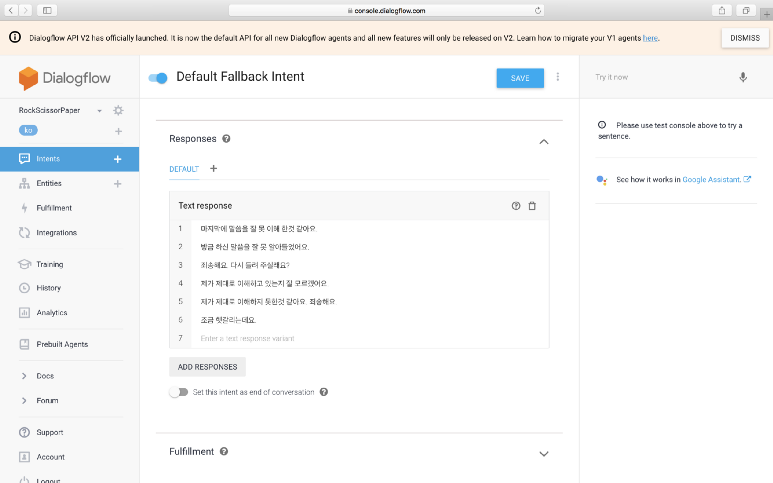Screen dimensions: 773x483
Task: Open the three-dot menu beside Save
Action: [558, 77]
